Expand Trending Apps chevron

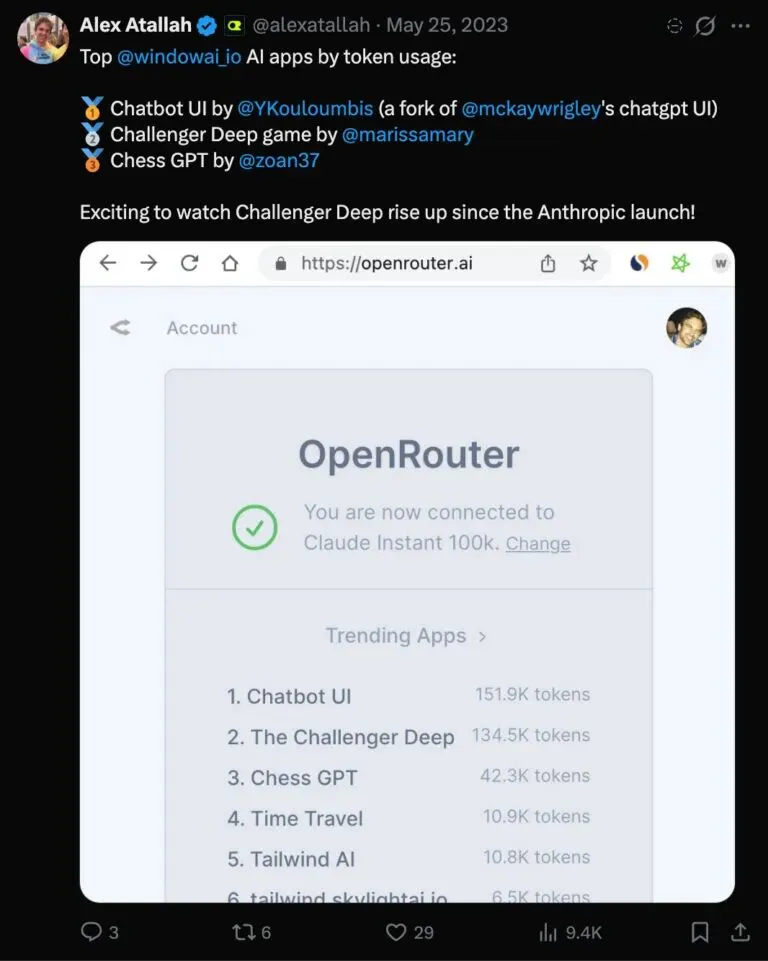pos(482,637)
